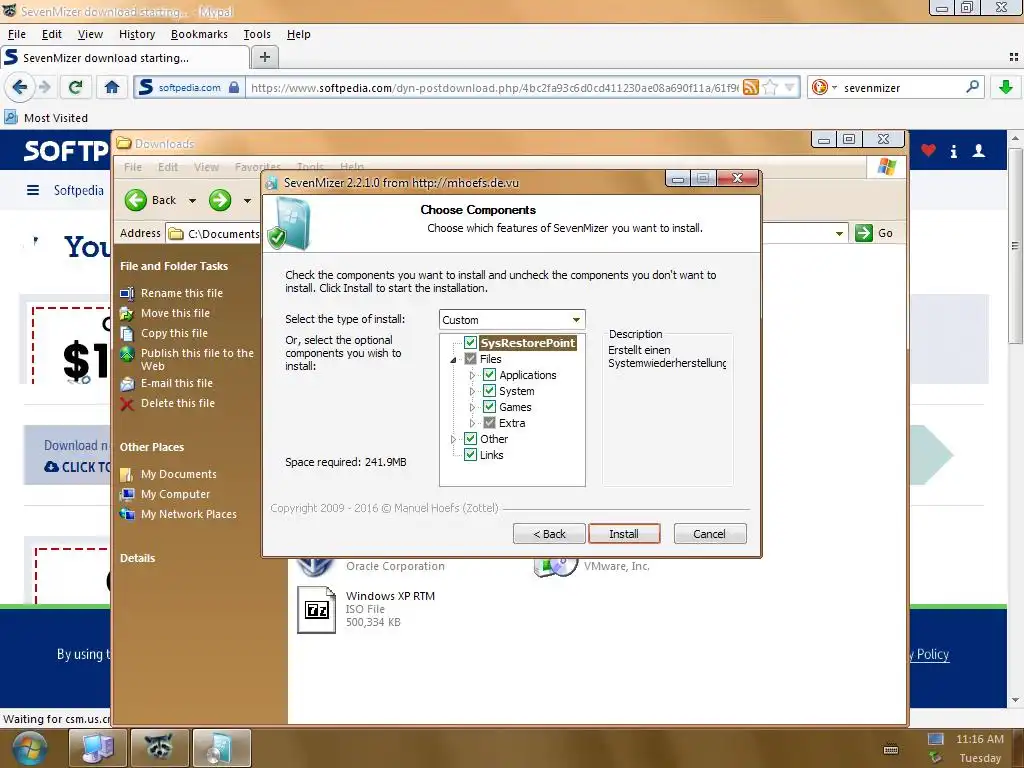Screen dimensions: 1024x768
Task: Click the magnifier search icon
Action: point(972,86)
